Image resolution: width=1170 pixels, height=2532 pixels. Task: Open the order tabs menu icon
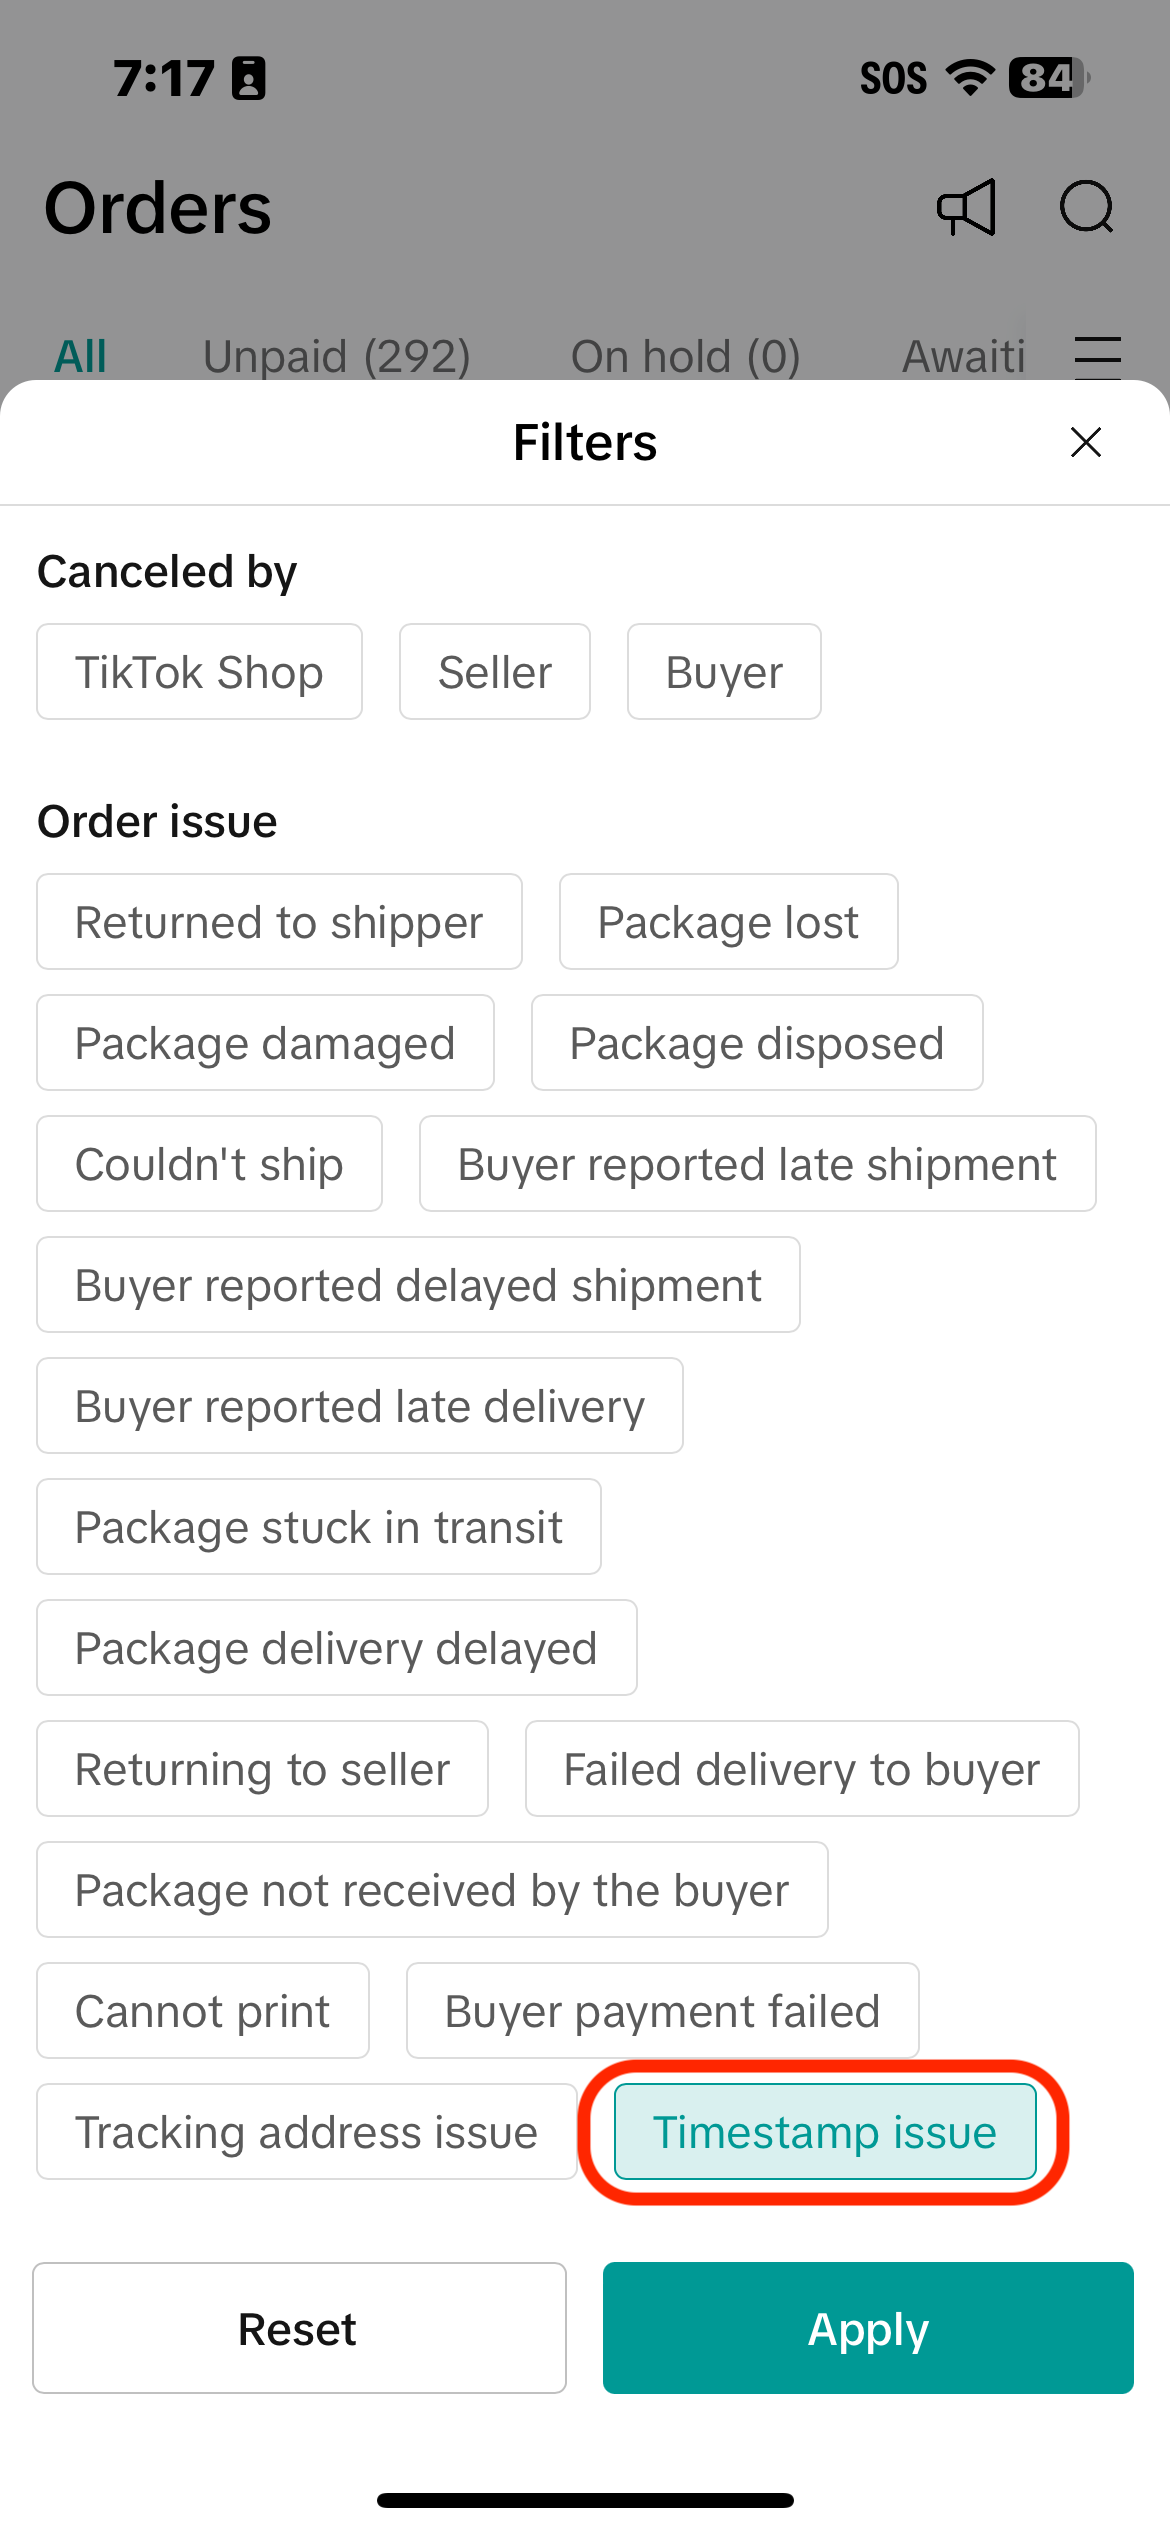tap(1098, 357)
